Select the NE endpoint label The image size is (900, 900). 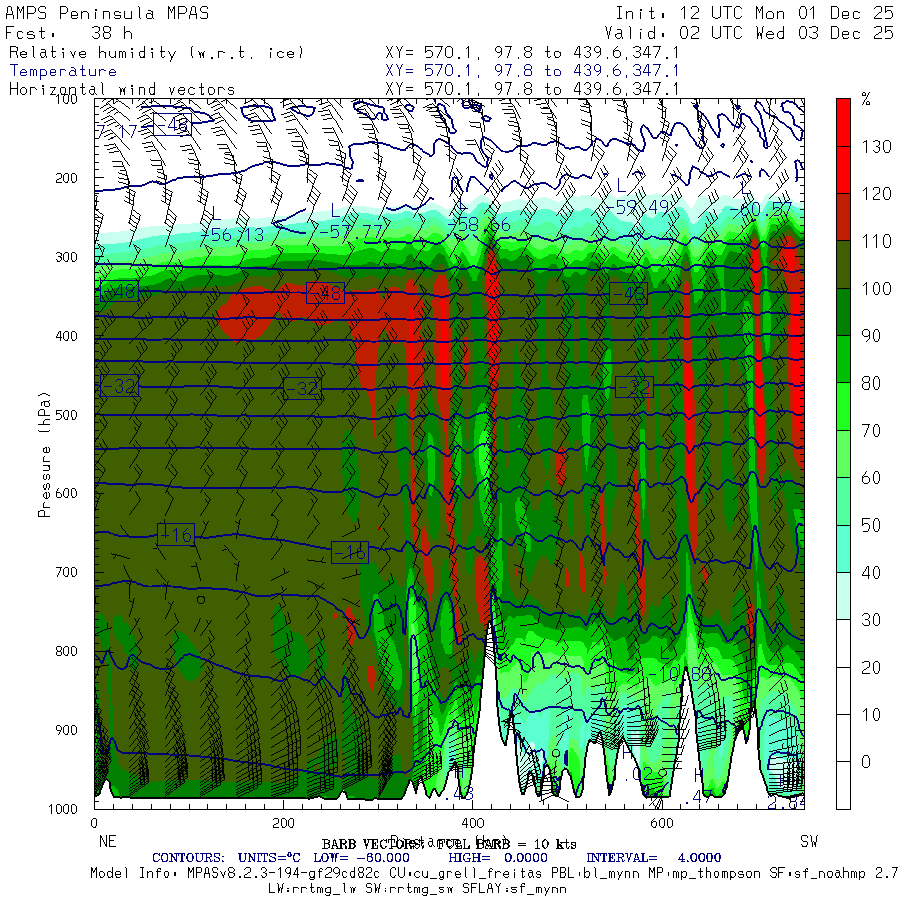pyautogui.click(x=107, y=841)
